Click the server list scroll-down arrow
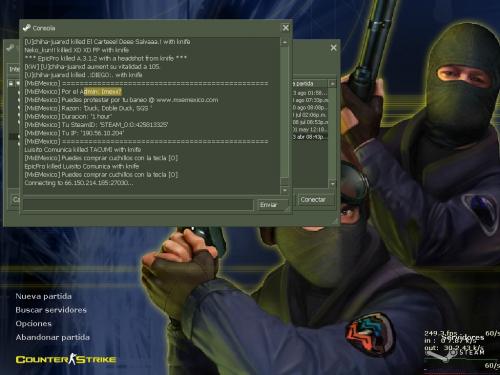This screenshot has width=500, height=375. coord(332,184)
